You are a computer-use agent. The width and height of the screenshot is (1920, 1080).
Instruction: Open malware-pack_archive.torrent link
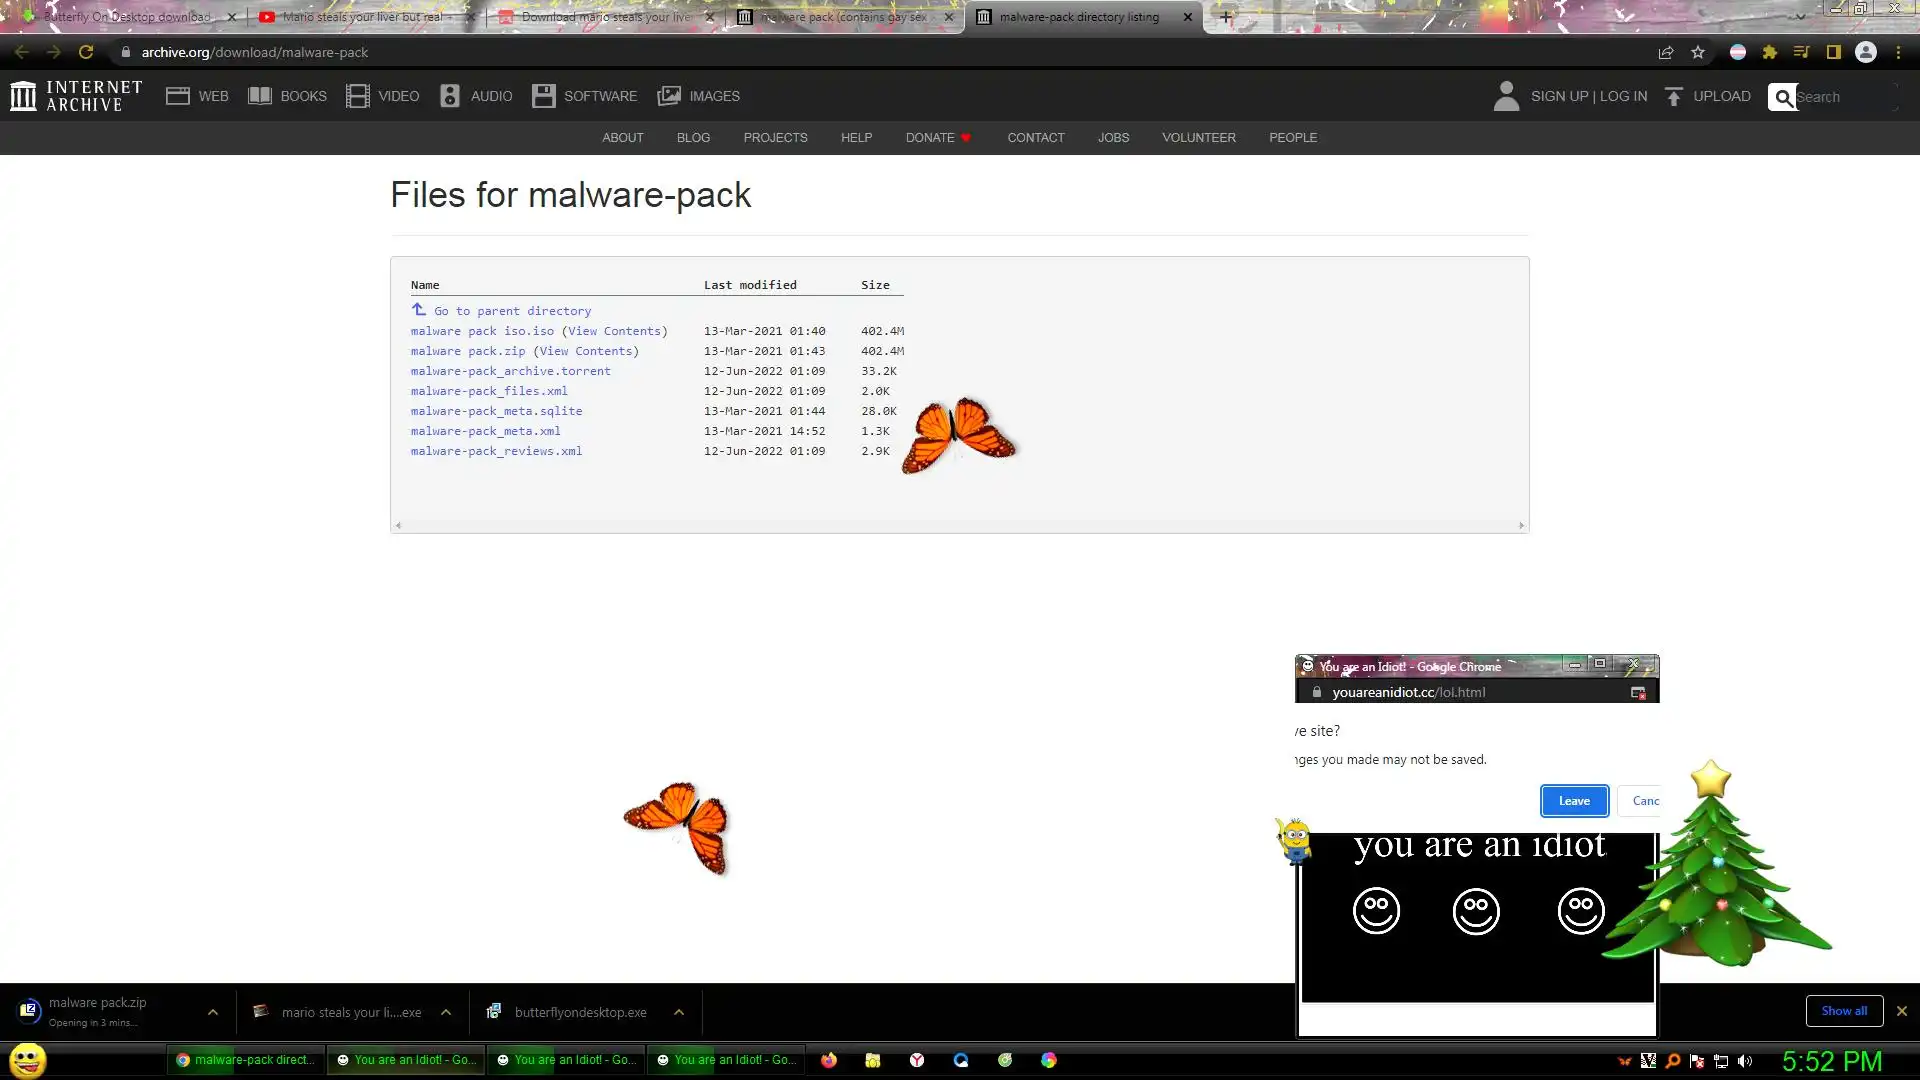[x=510, y=371]
